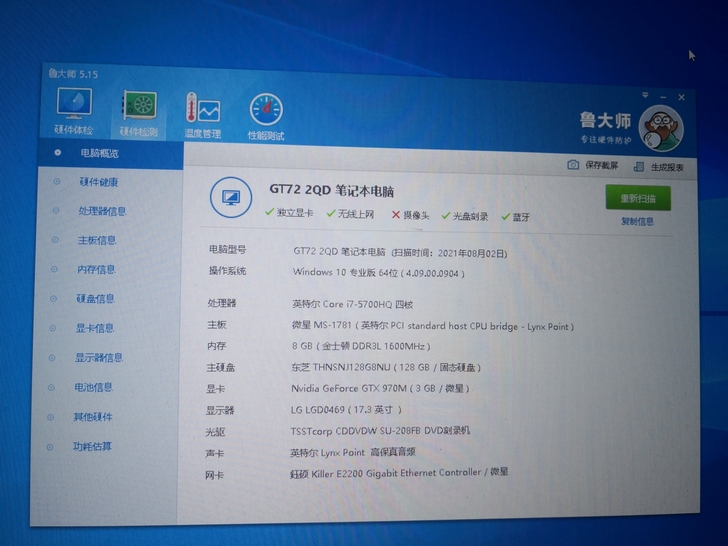Click the 鲁大师 mascot avatar
The image size is (728, 546).
[x=661, y=129]
